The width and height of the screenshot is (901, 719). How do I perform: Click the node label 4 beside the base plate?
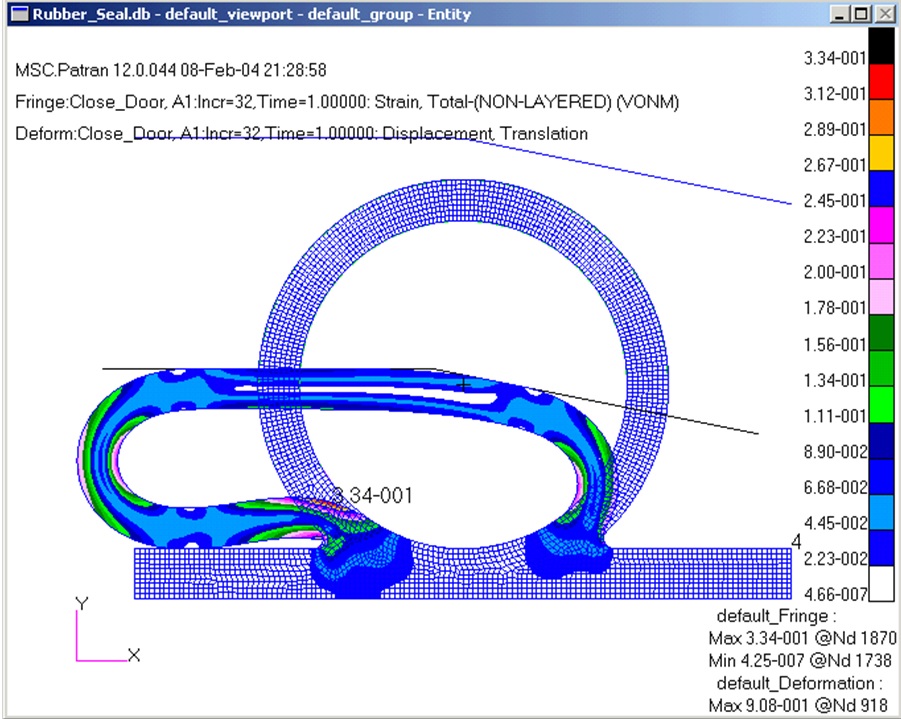[x=796, y=541]
